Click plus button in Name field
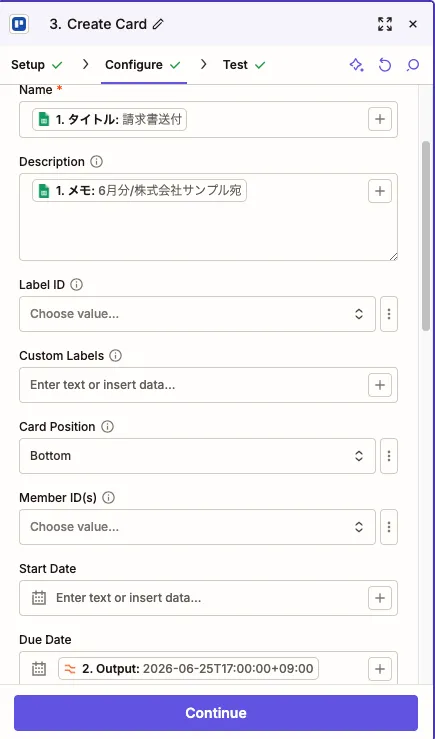This screenshot has width=435, height=739. click(380, 119)
